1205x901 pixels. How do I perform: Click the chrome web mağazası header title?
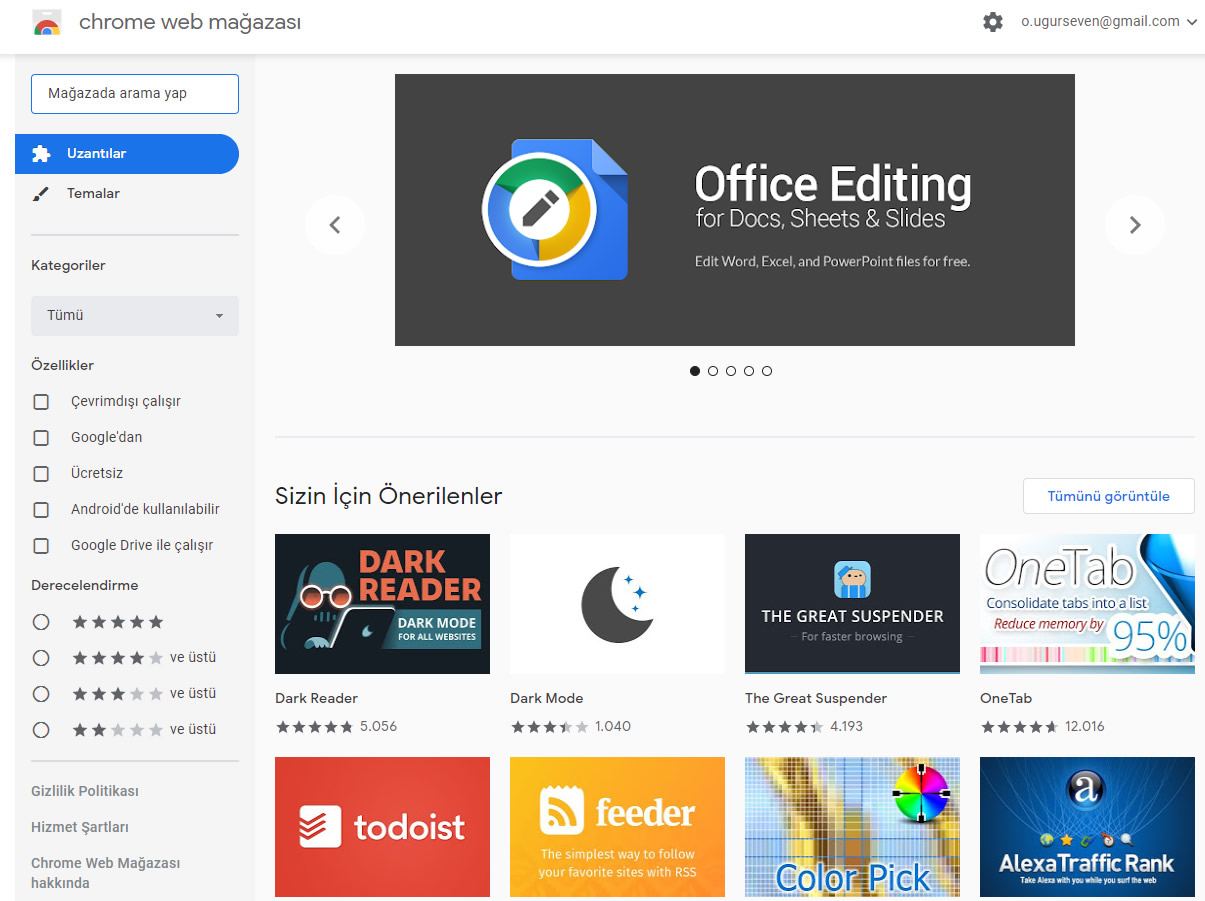(190, 22)
